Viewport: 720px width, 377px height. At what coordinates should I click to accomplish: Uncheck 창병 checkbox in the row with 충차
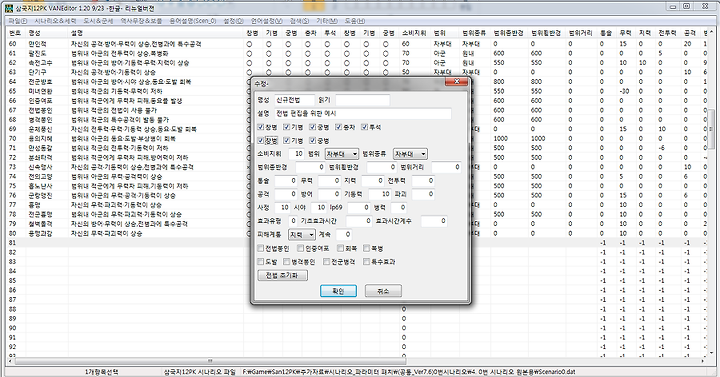(261, 127)
